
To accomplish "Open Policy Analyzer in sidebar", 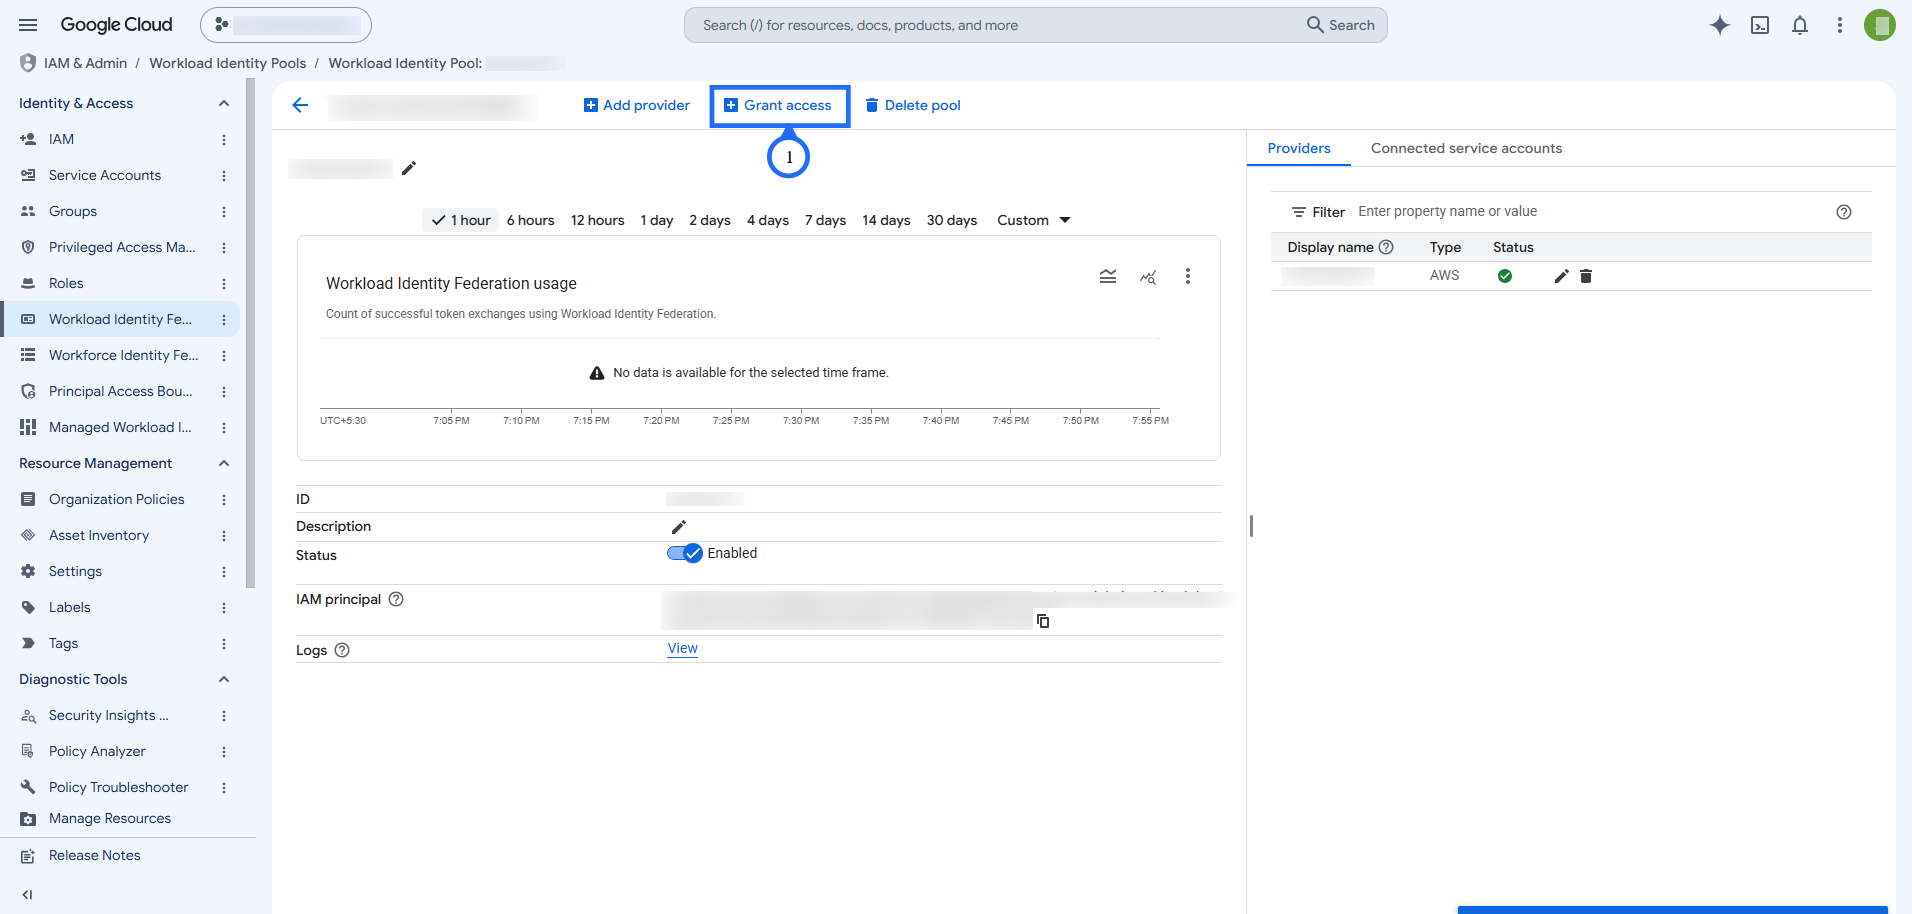I will click(97, 752).
